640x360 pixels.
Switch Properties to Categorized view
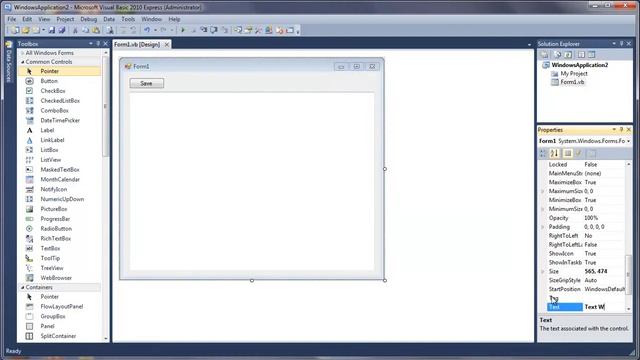pos(543,153)
